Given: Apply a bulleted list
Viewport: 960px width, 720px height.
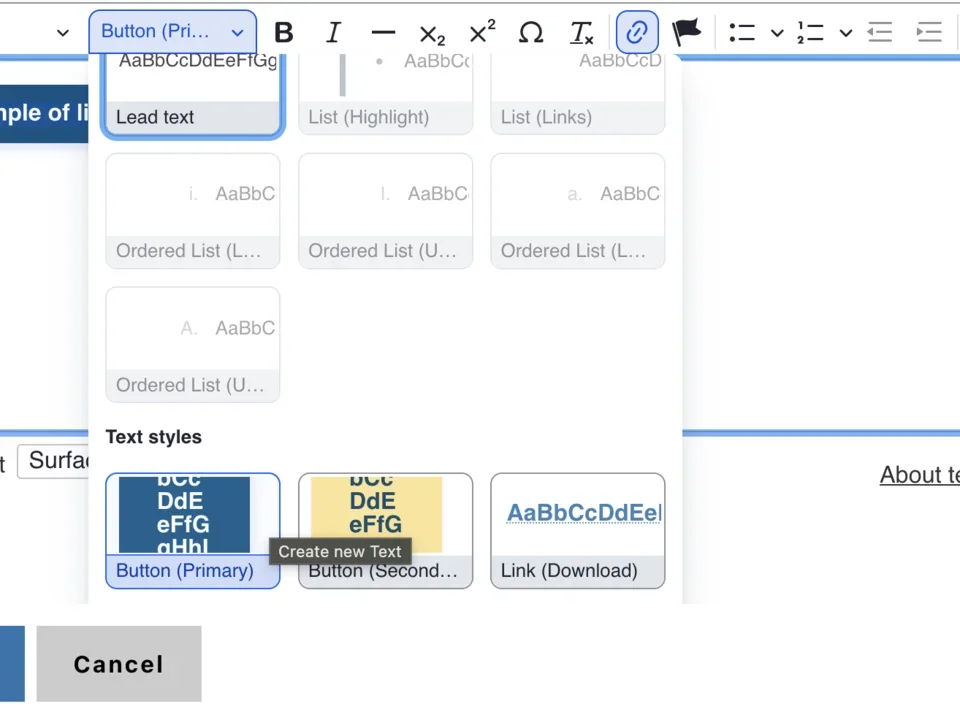Looking at the screenshot, I should coord(742,32).
